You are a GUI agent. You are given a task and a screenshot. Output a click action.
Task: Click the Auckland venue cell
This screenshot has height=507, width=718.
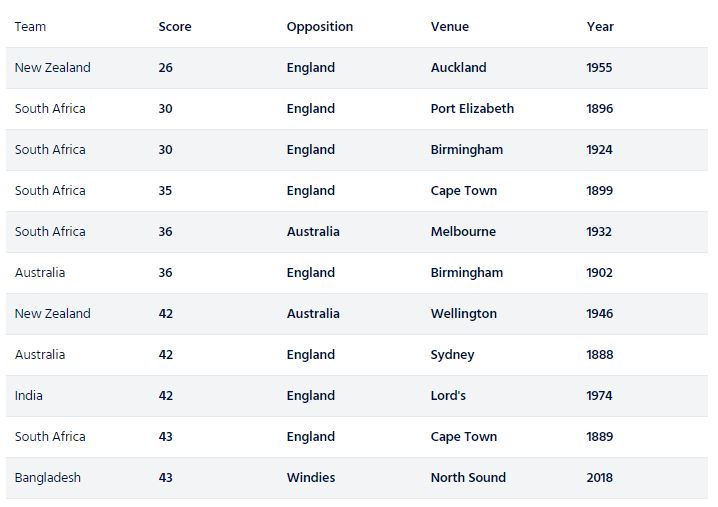click(458, 67)
